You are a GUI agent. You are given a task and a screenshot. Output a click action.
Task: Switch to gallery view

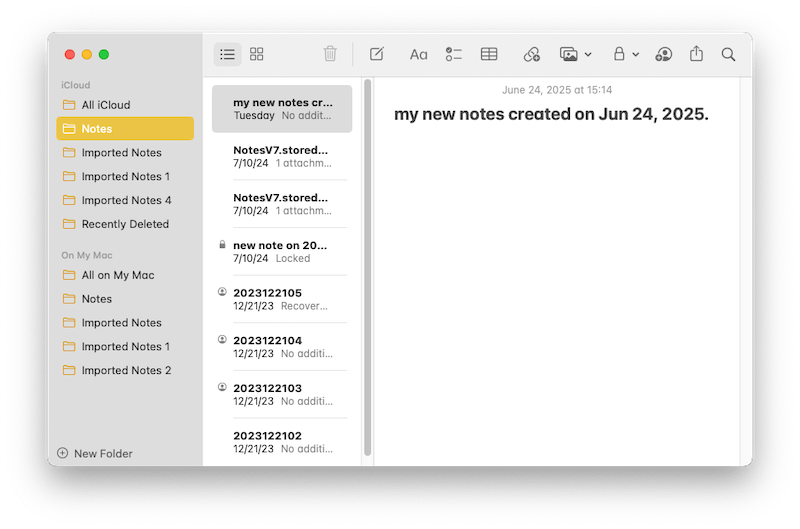tap(257, 54)
